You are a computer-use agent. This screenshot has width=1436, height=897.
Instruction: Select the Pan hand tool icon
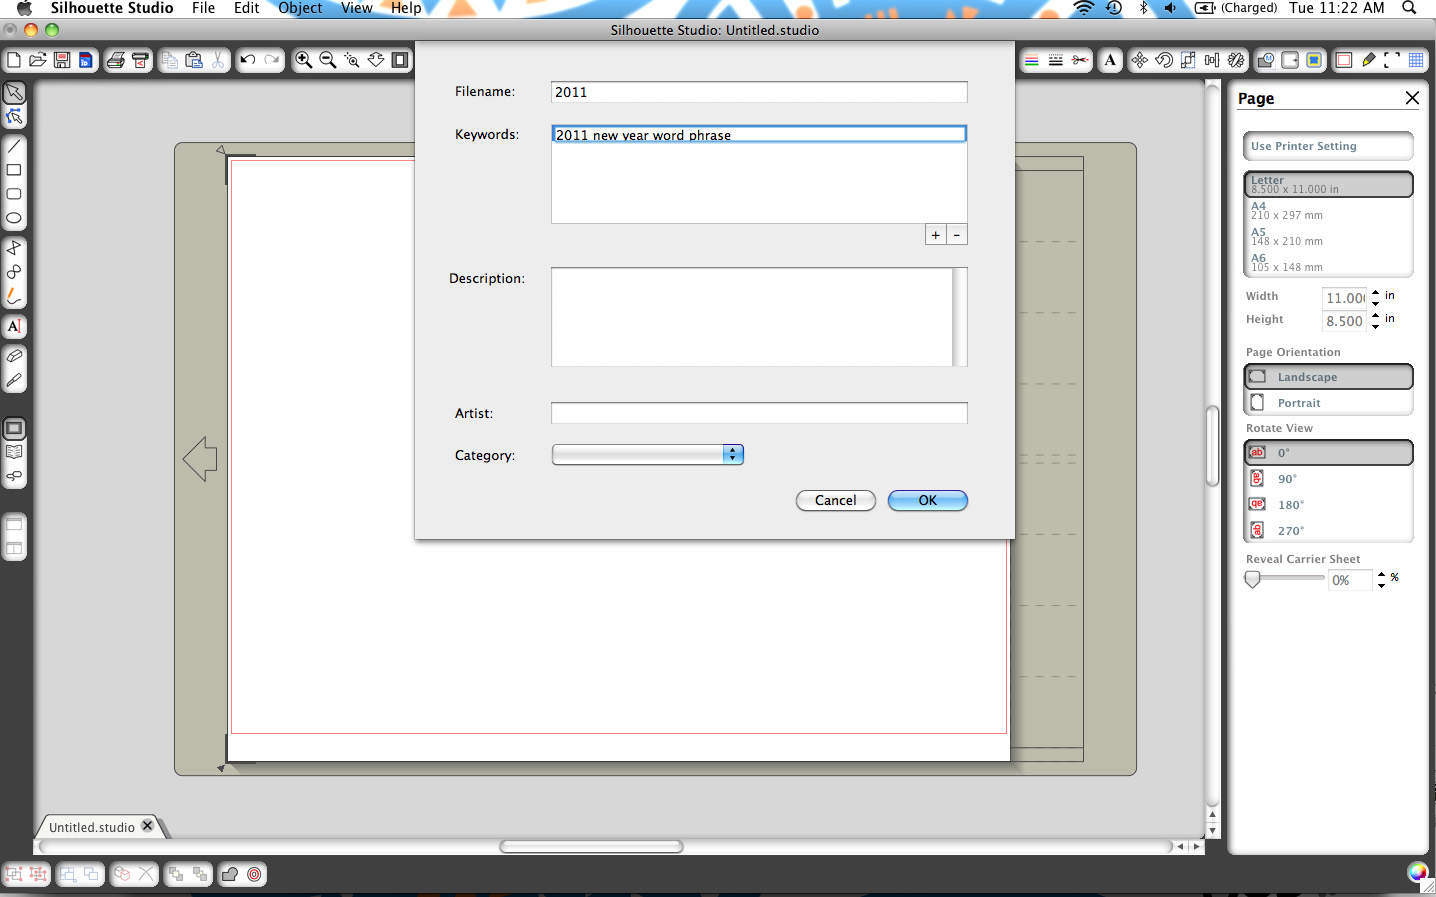click(376, 61)
